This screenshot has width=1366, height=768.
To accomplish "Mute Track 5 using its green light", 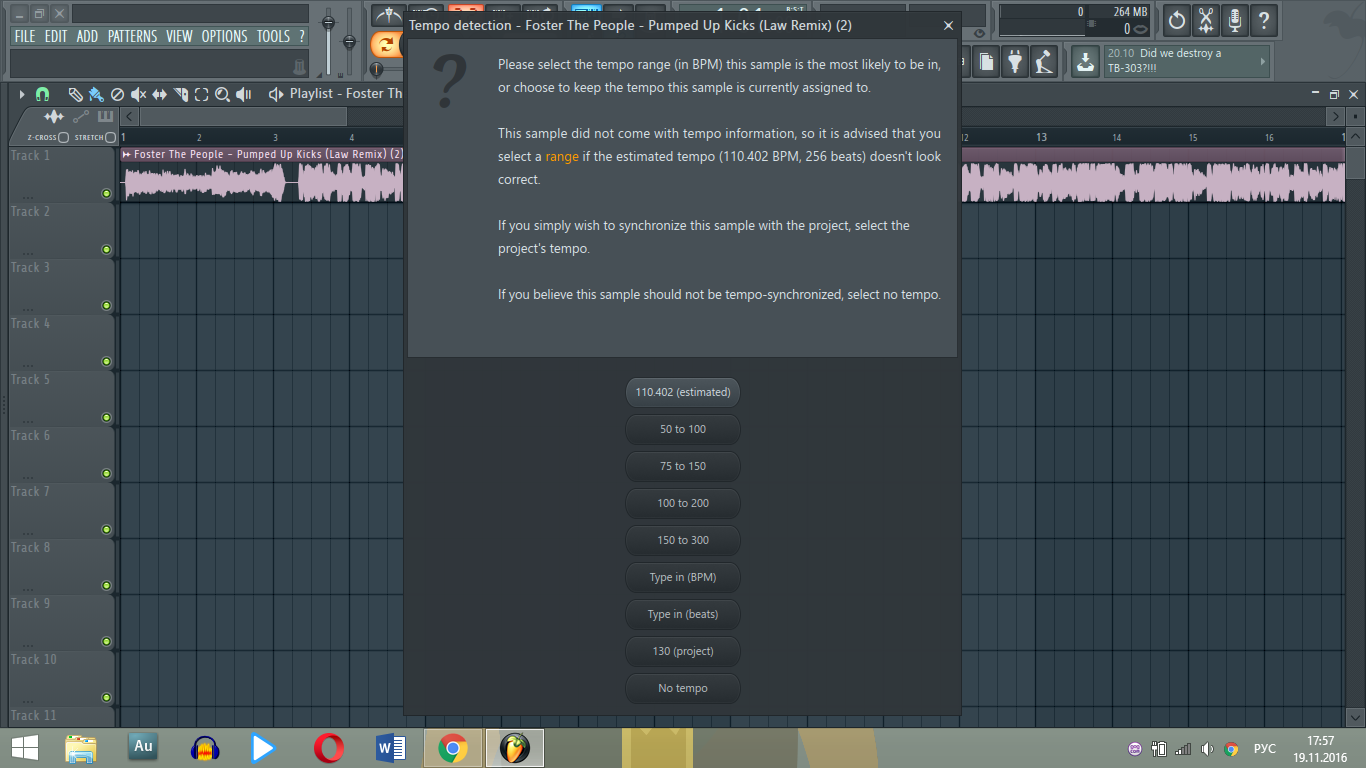I will (106, 418).
